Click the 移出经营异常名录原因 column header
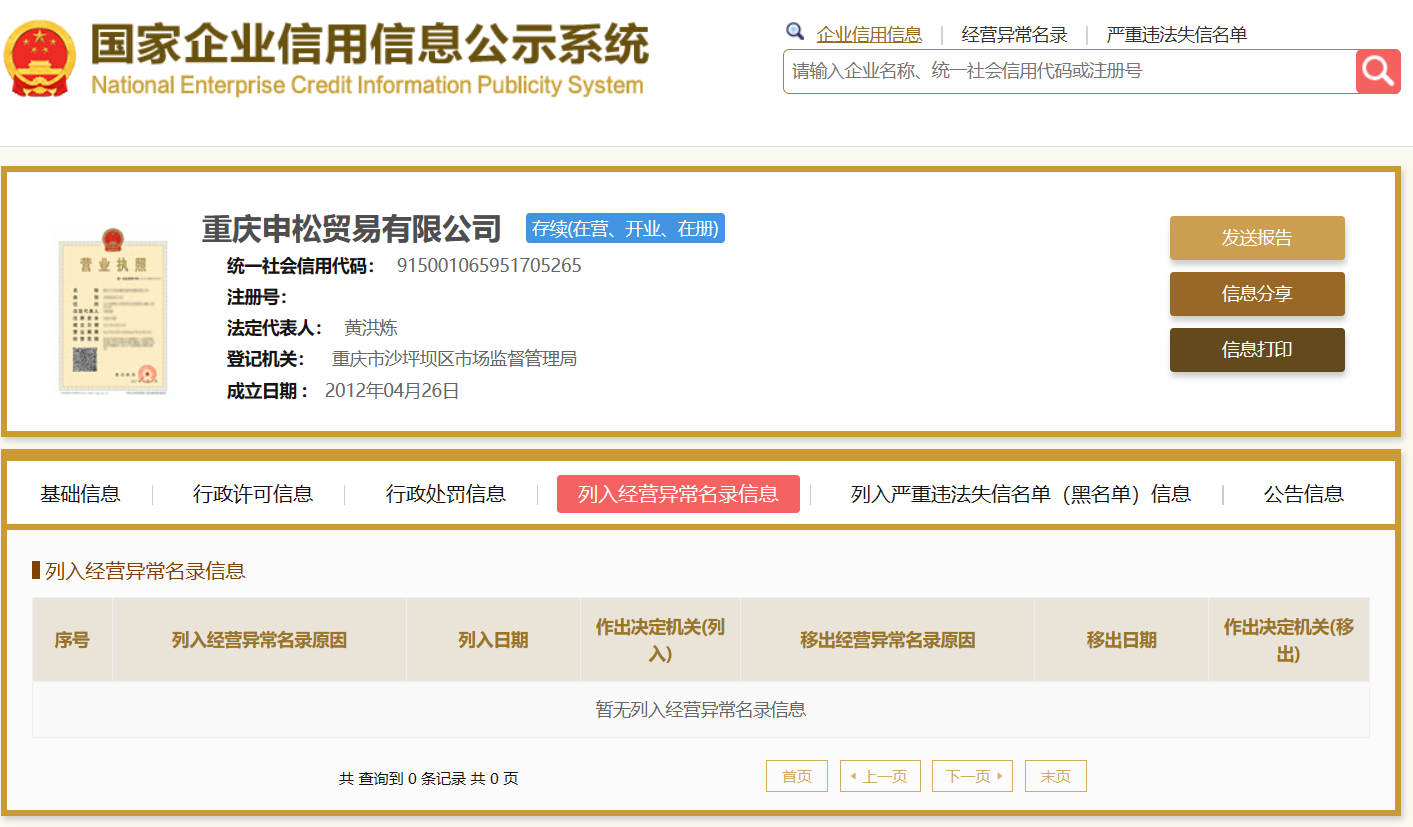 tap(888, 640)
